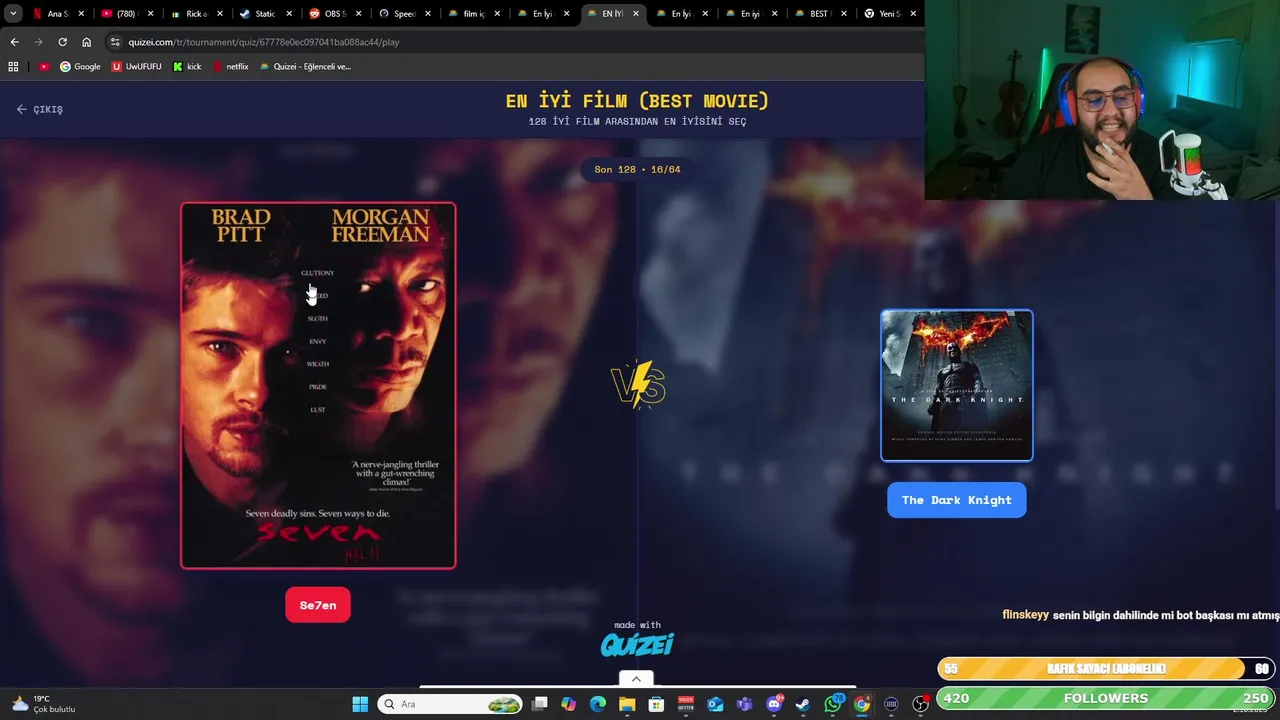Viewport: 1280px width, 720px height.
Task: Expand the bottom panel chevron arrow
Action: 636,679
